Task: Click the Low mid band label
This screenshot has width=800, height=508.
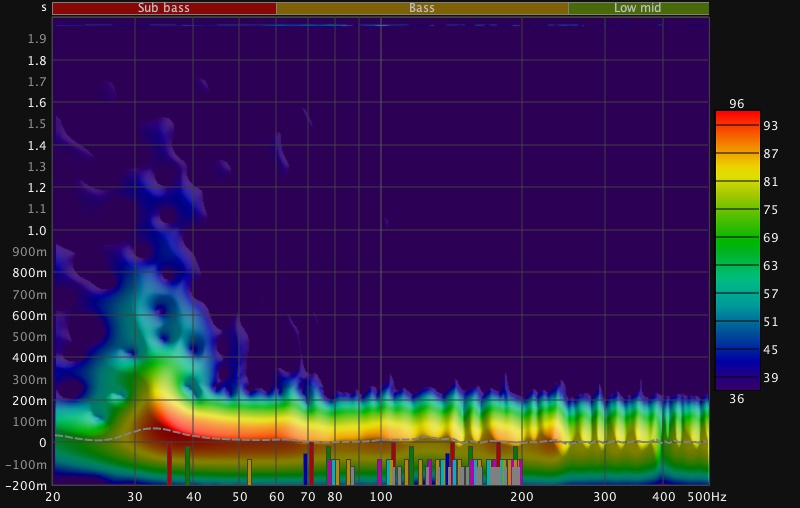Action: [638, 8]
